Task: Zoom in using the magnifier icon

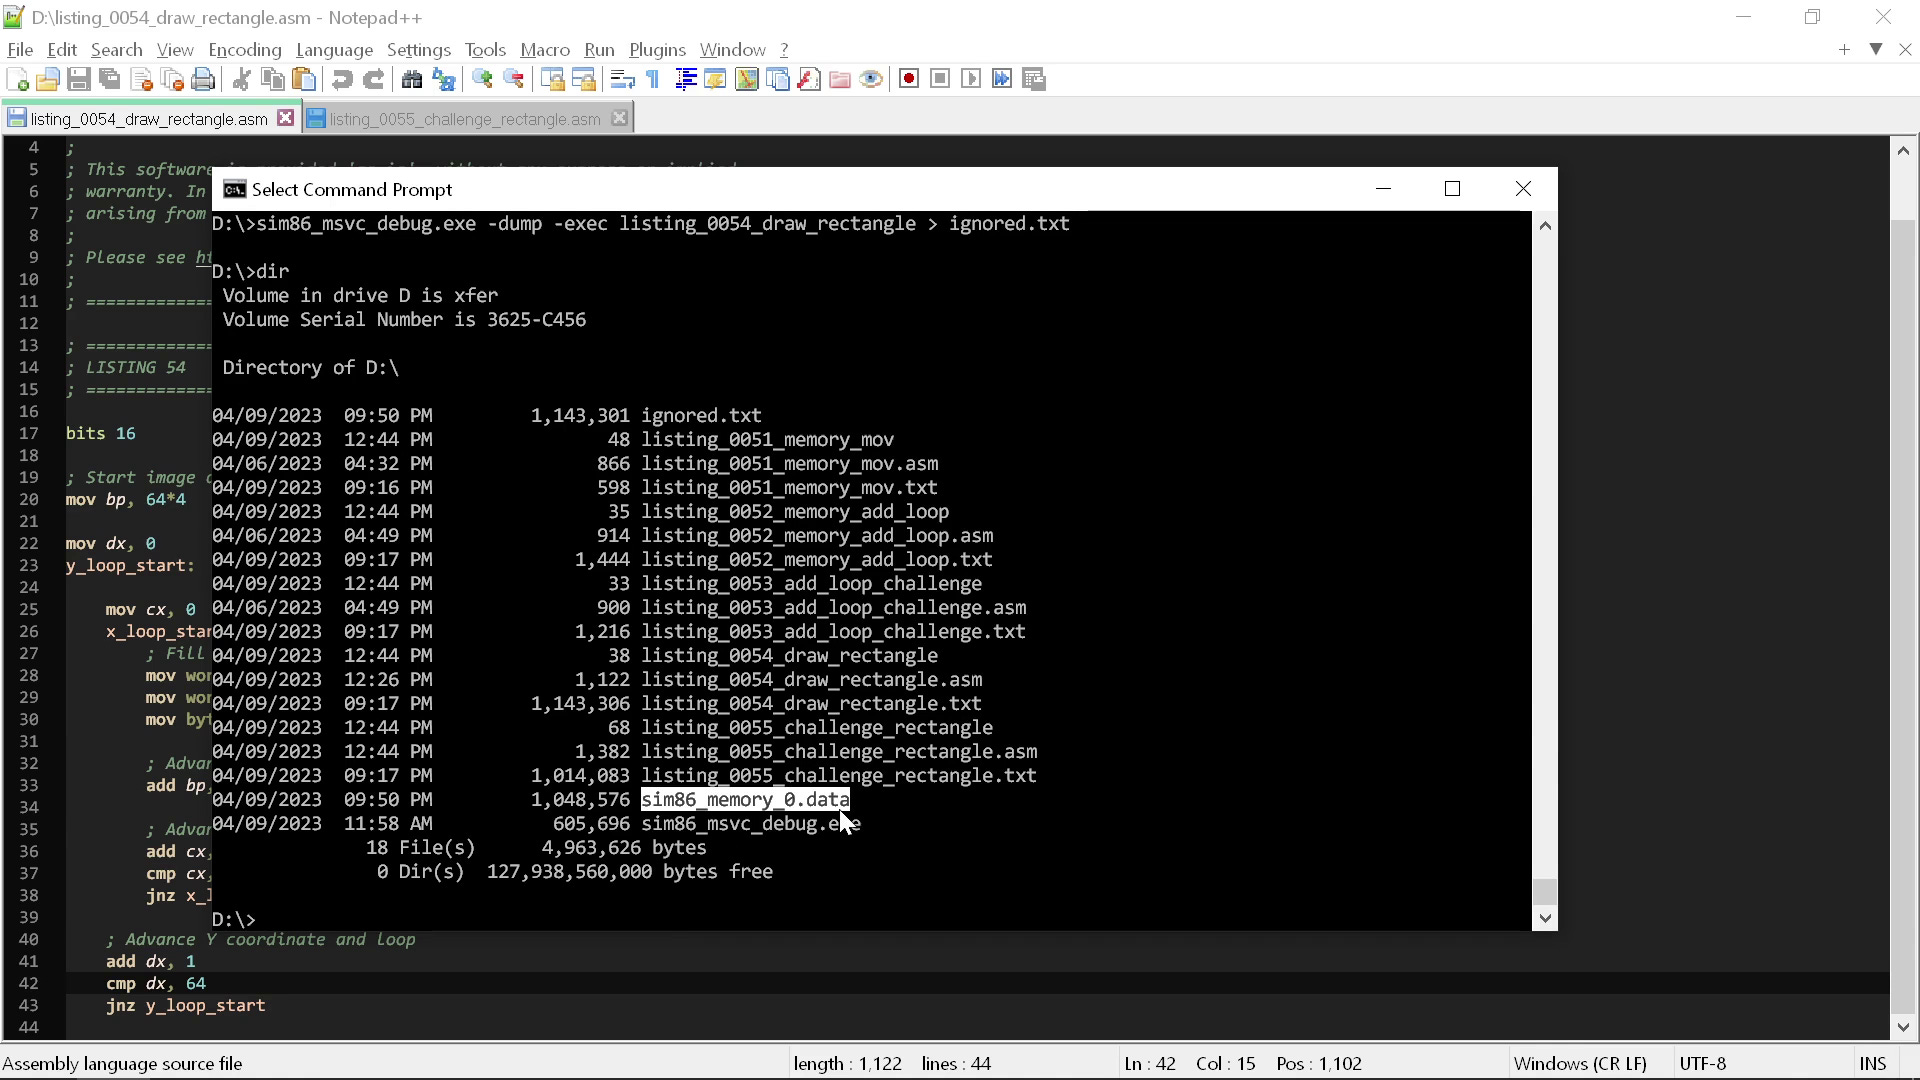Action: (483, 78)
